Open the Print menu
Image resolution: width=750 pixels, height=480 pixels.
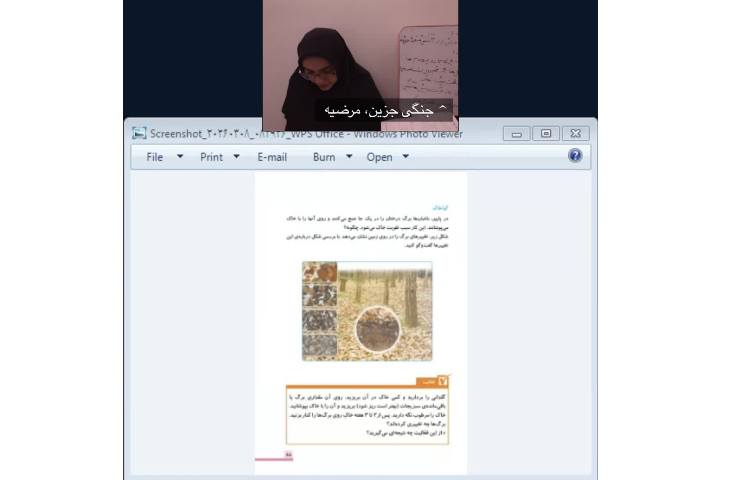[x=211, y=157]
